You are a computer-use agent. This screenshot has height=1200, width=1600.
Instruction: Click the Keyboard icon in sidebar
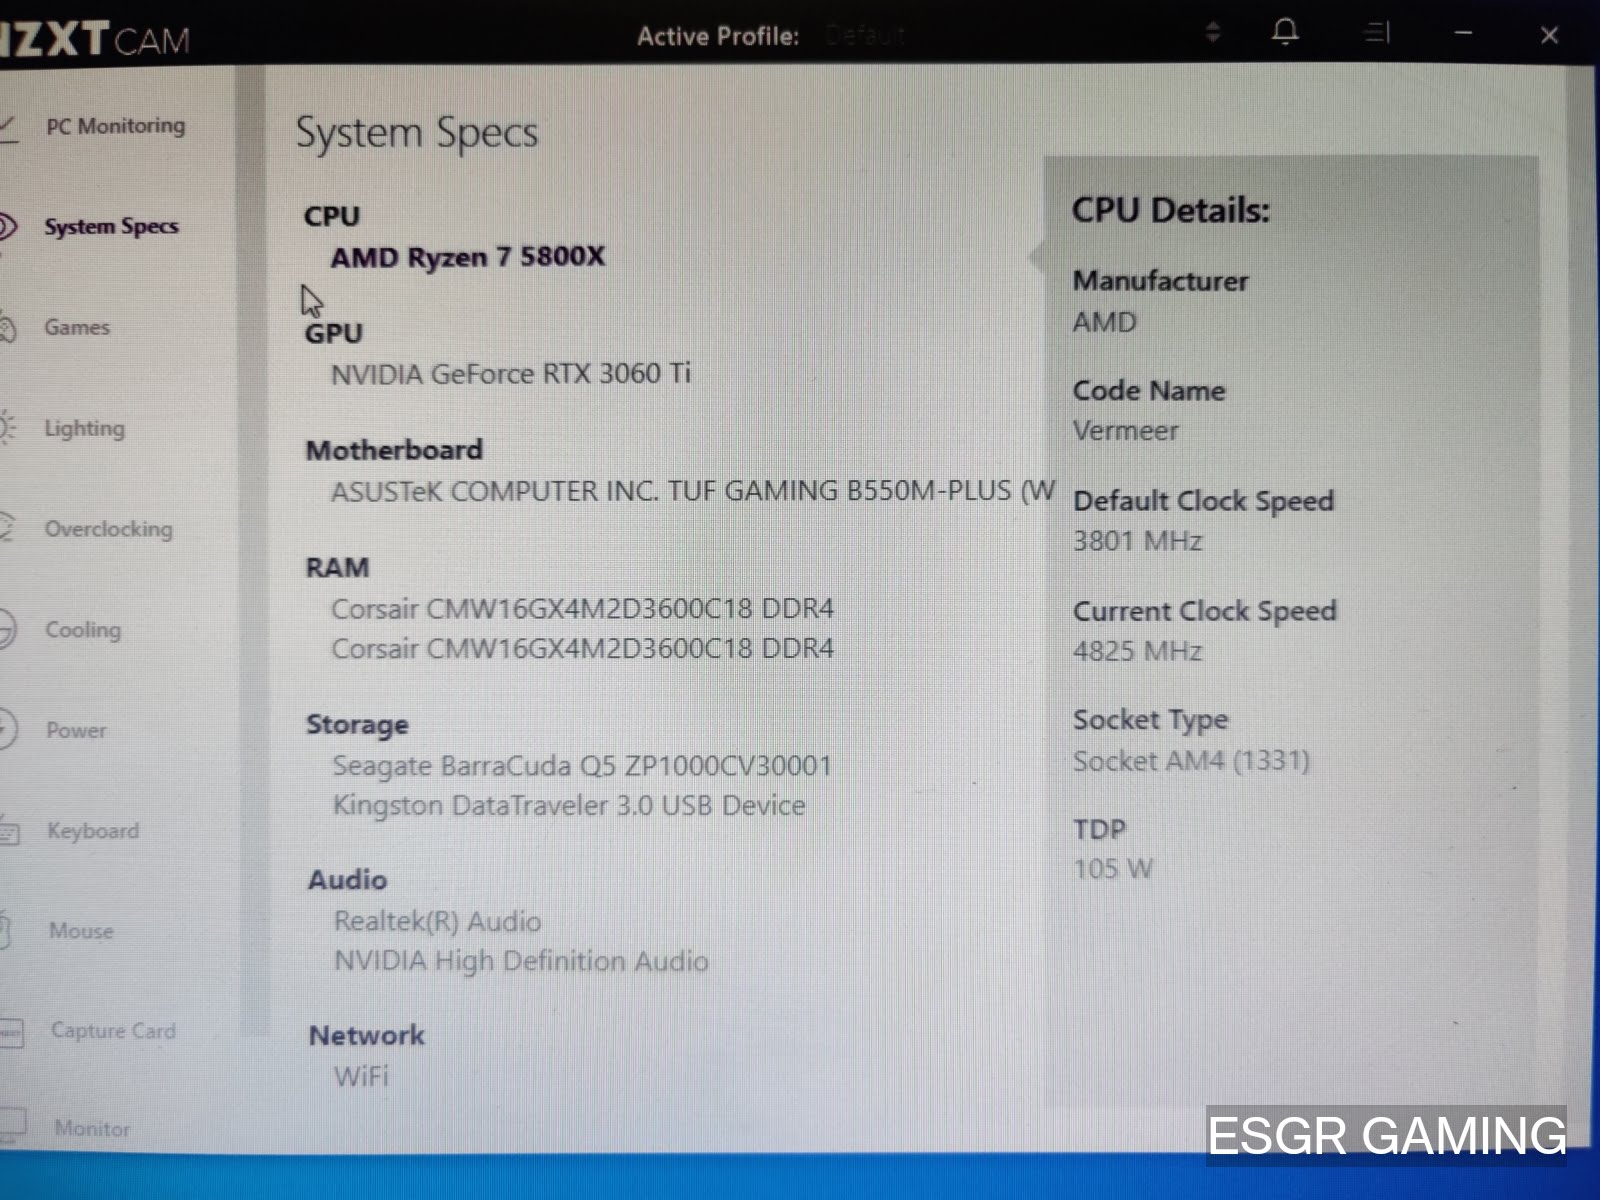pos(9,831)
